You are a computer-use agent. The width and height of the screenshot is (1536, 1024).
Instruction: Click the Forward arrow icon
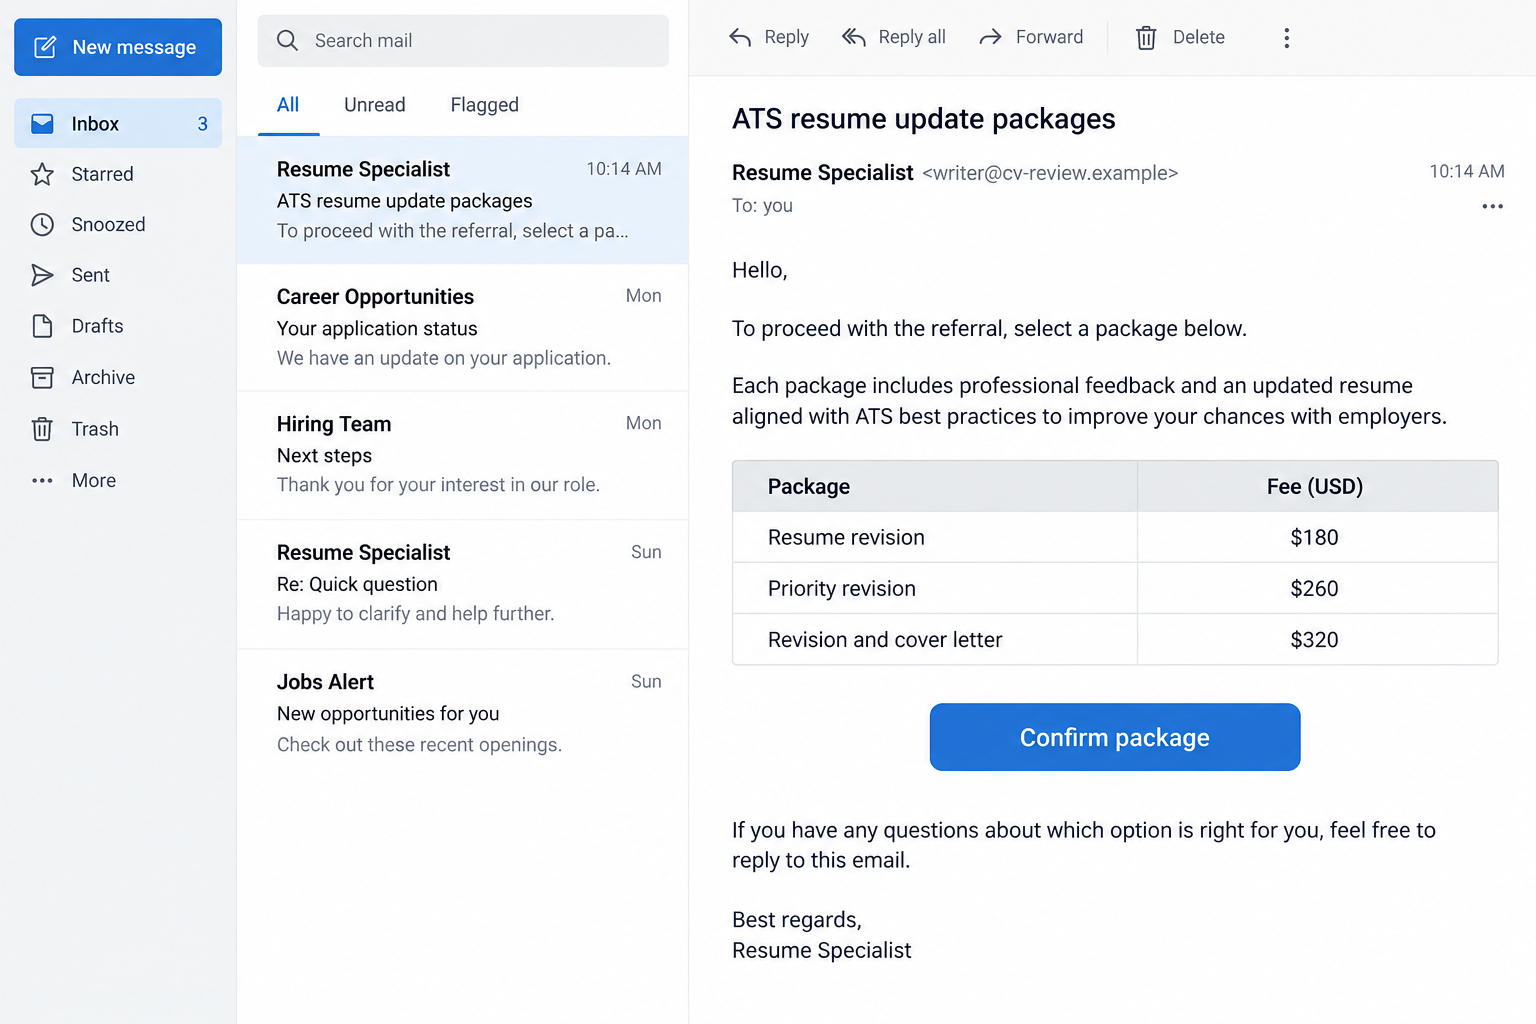(x=990, y=38)
